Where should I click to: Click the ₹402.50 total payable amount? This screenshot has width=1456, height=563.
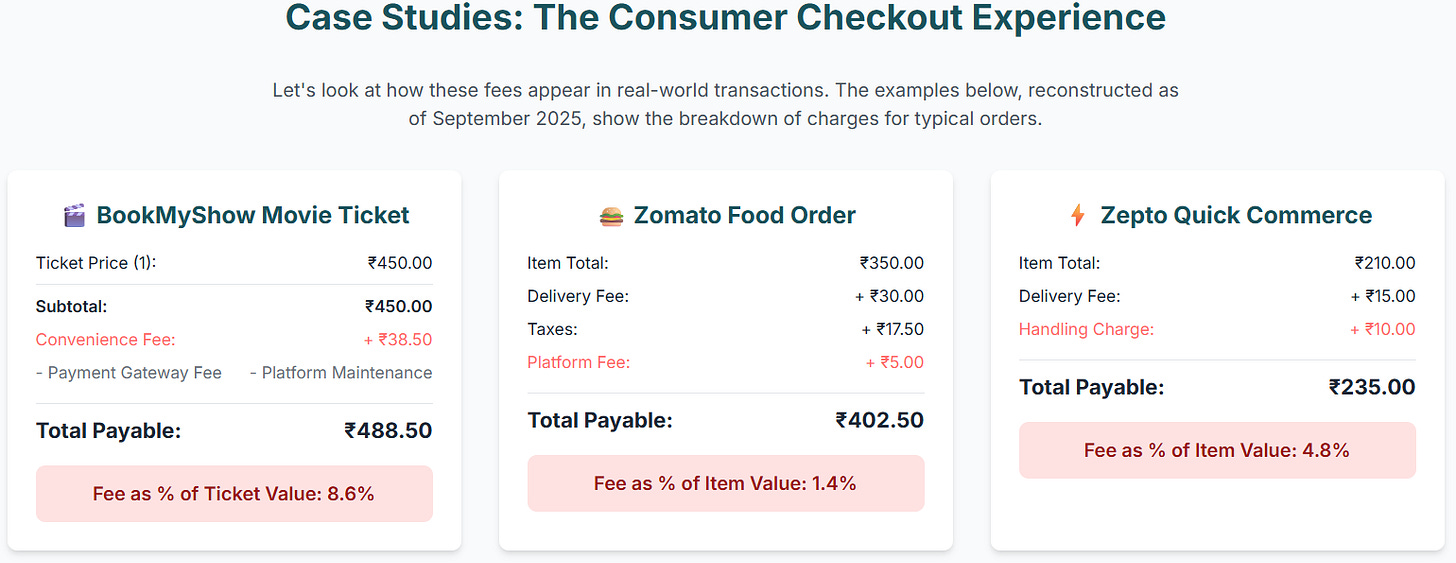[880, 421]
